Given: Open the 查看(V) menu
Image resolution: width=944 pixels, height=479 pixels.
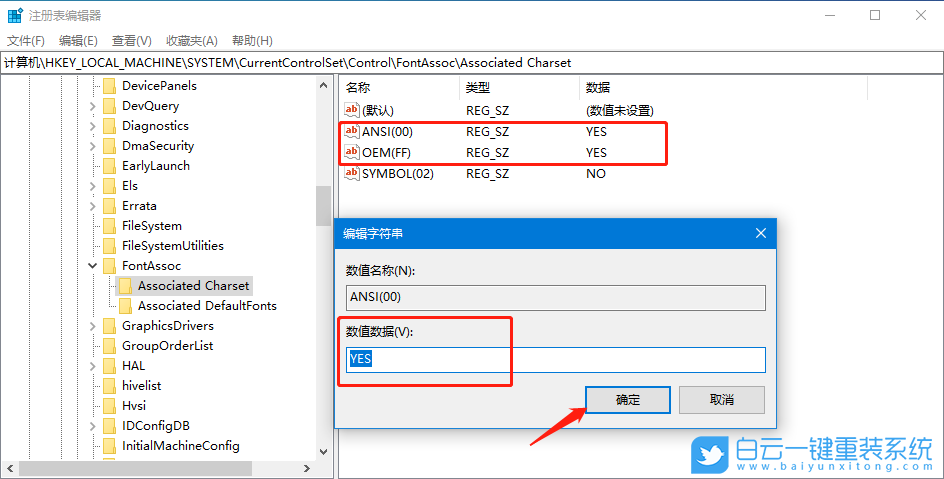Looking at the screenshot, I should [x=132, y=41].
